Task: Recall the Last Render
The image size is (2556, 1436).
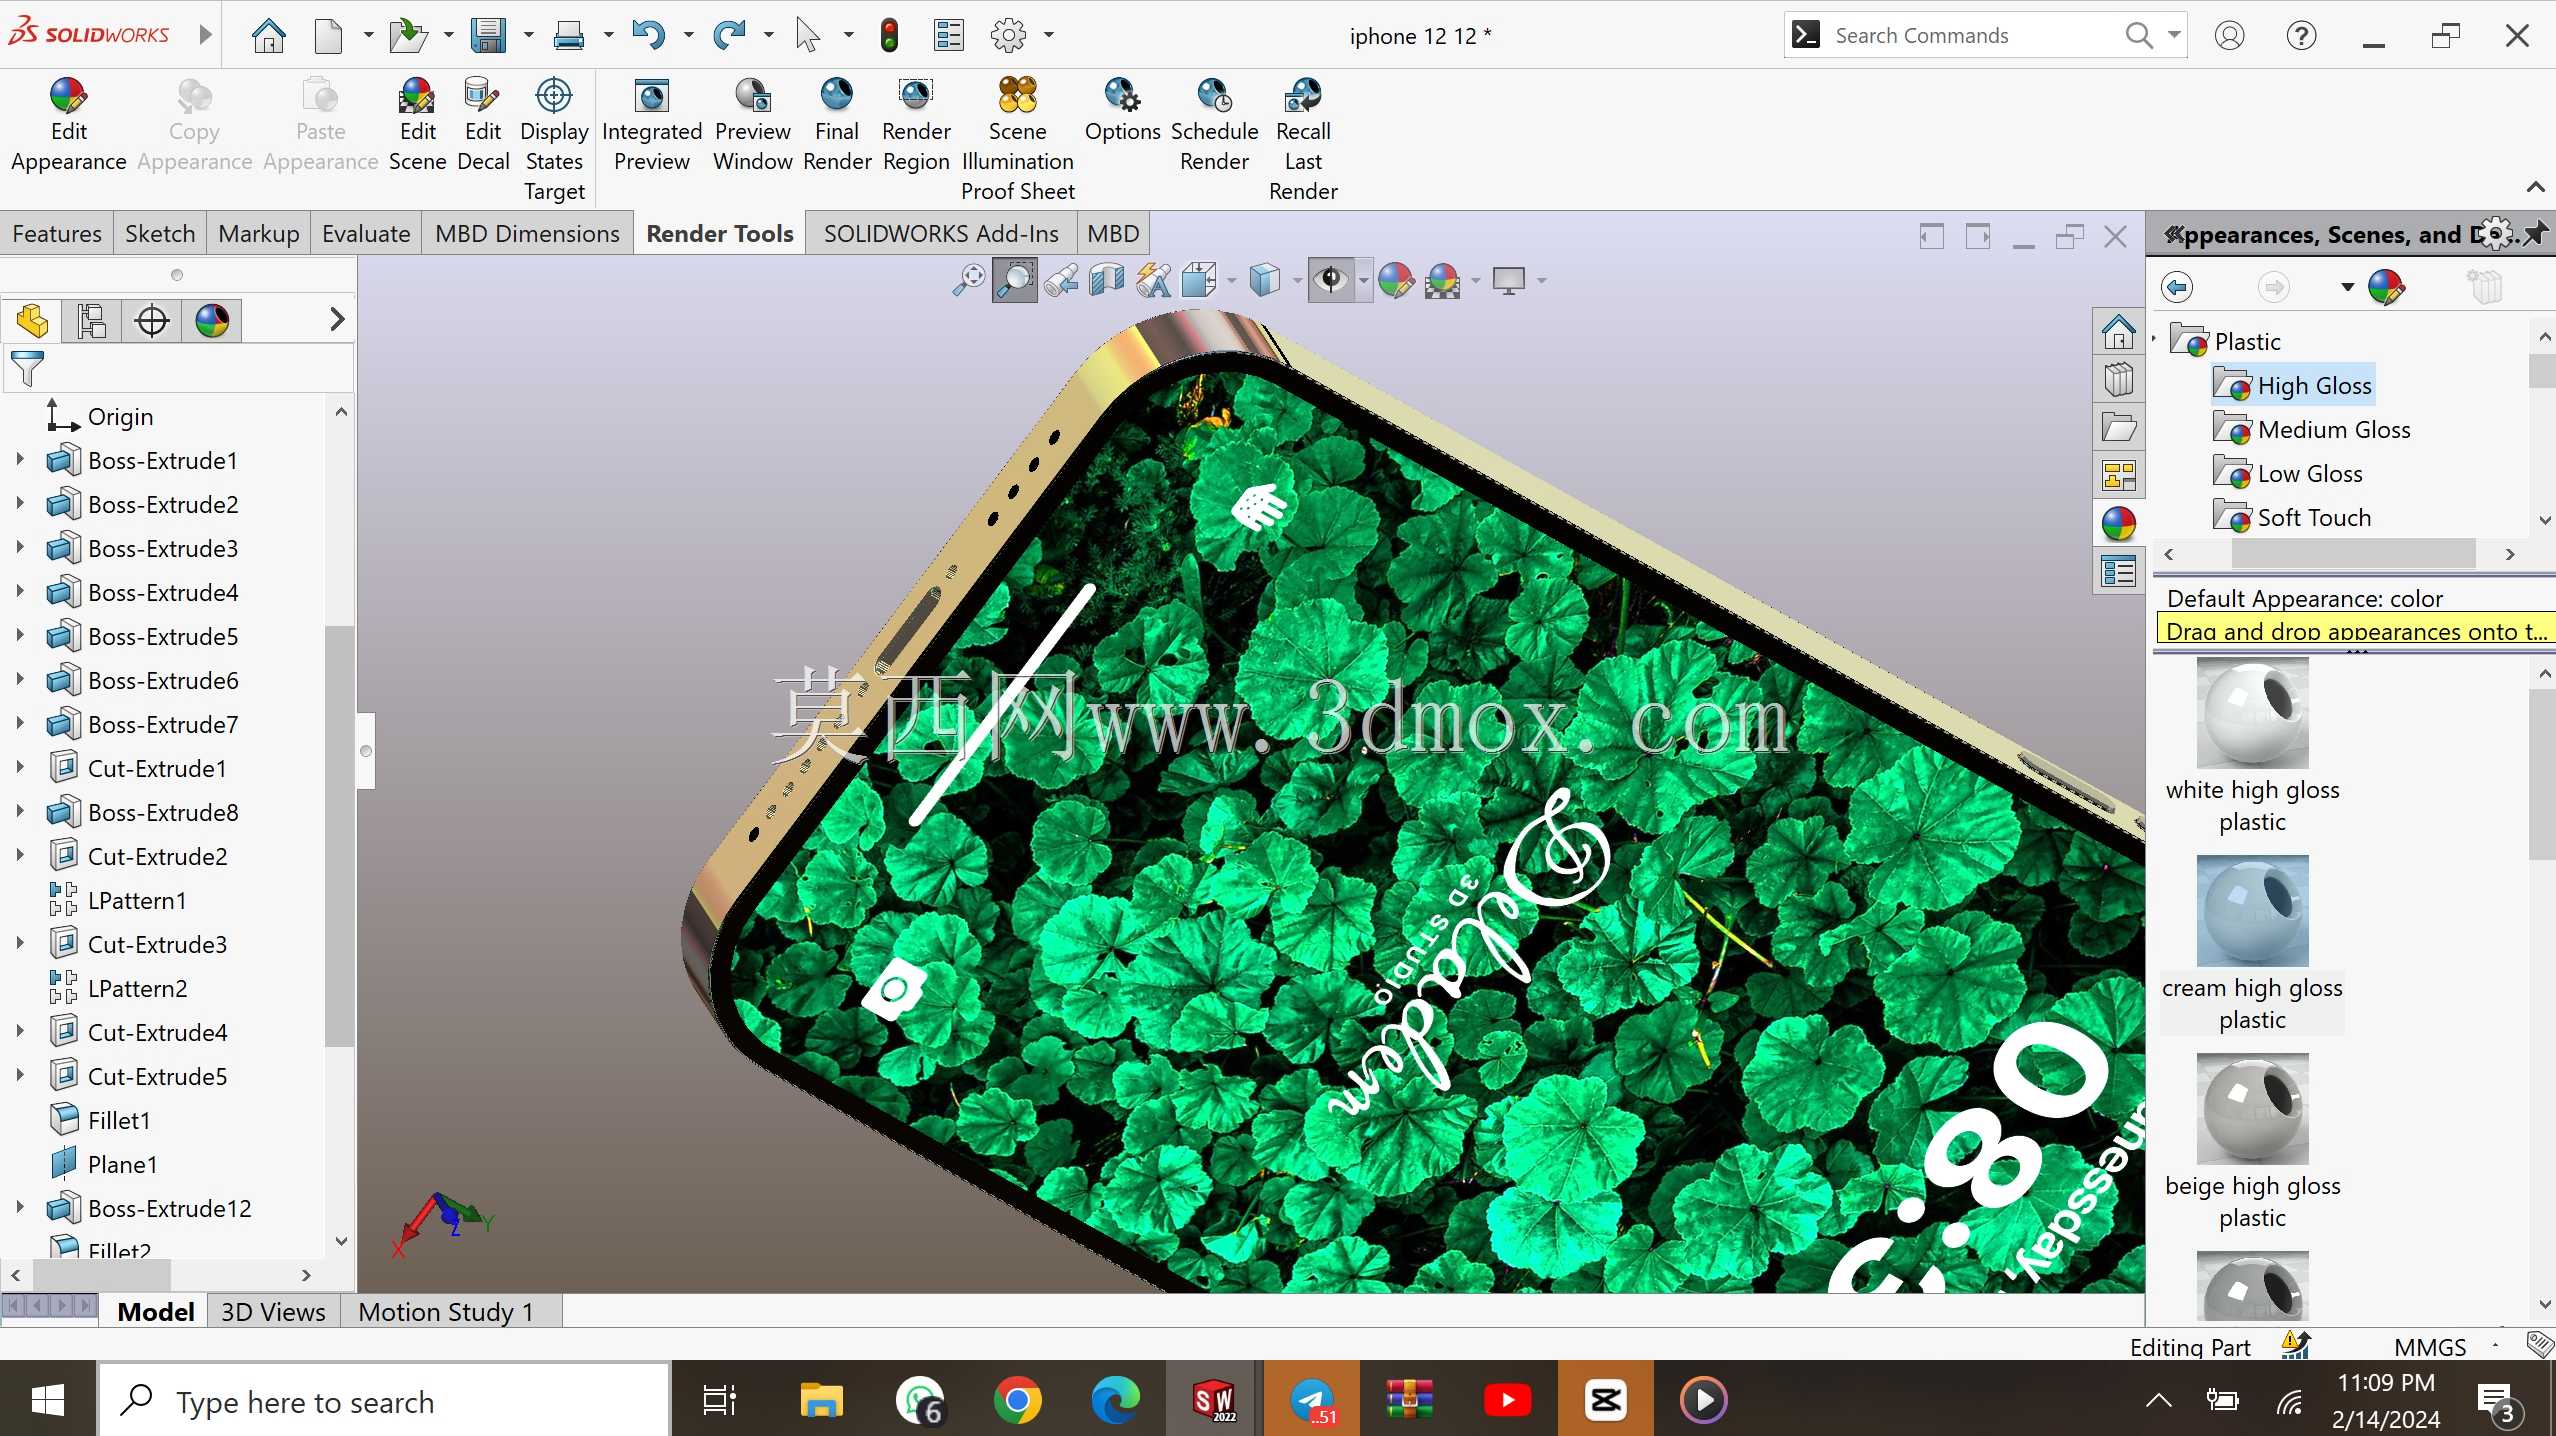Action: (x=1303, y=140)
